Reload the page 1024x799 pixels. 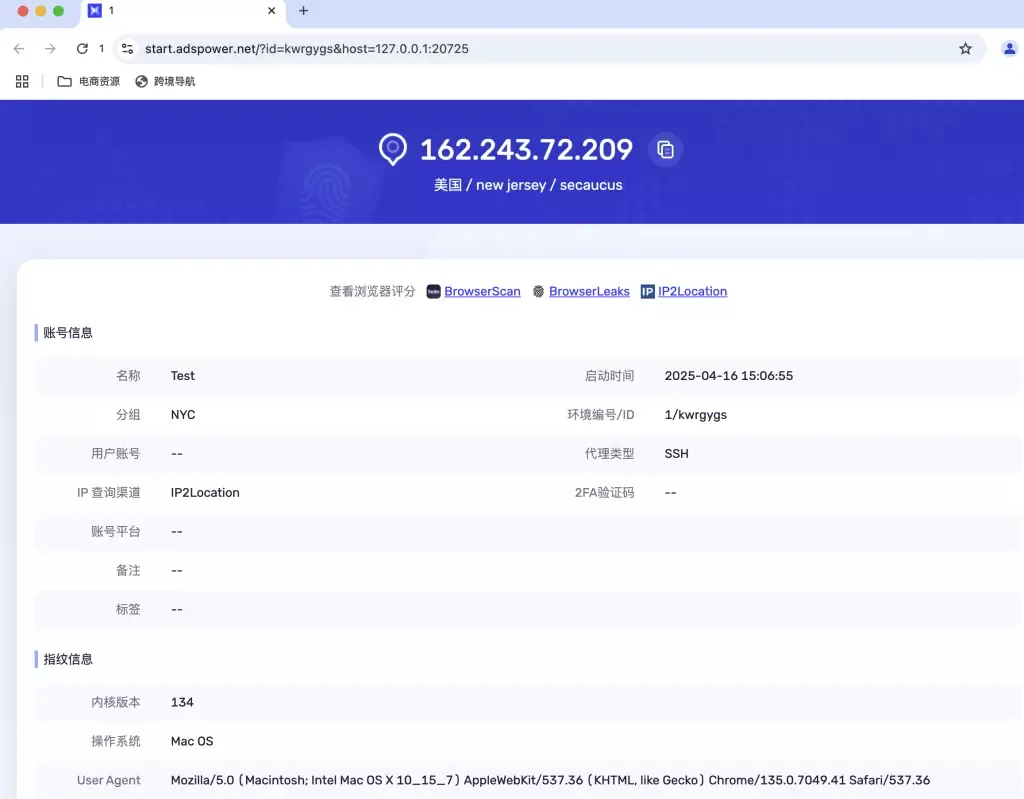point(82,48)
